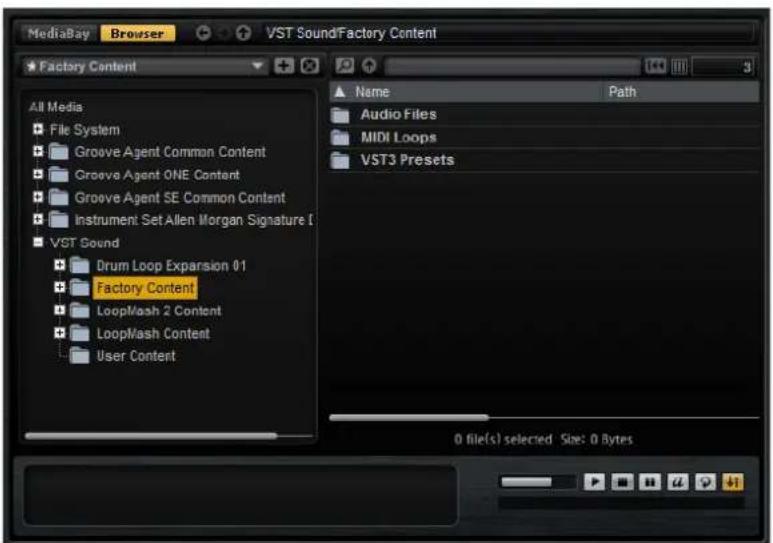Select LoopMash 2 Content folder
The image size is (773, 543).
tap(159, 311)
